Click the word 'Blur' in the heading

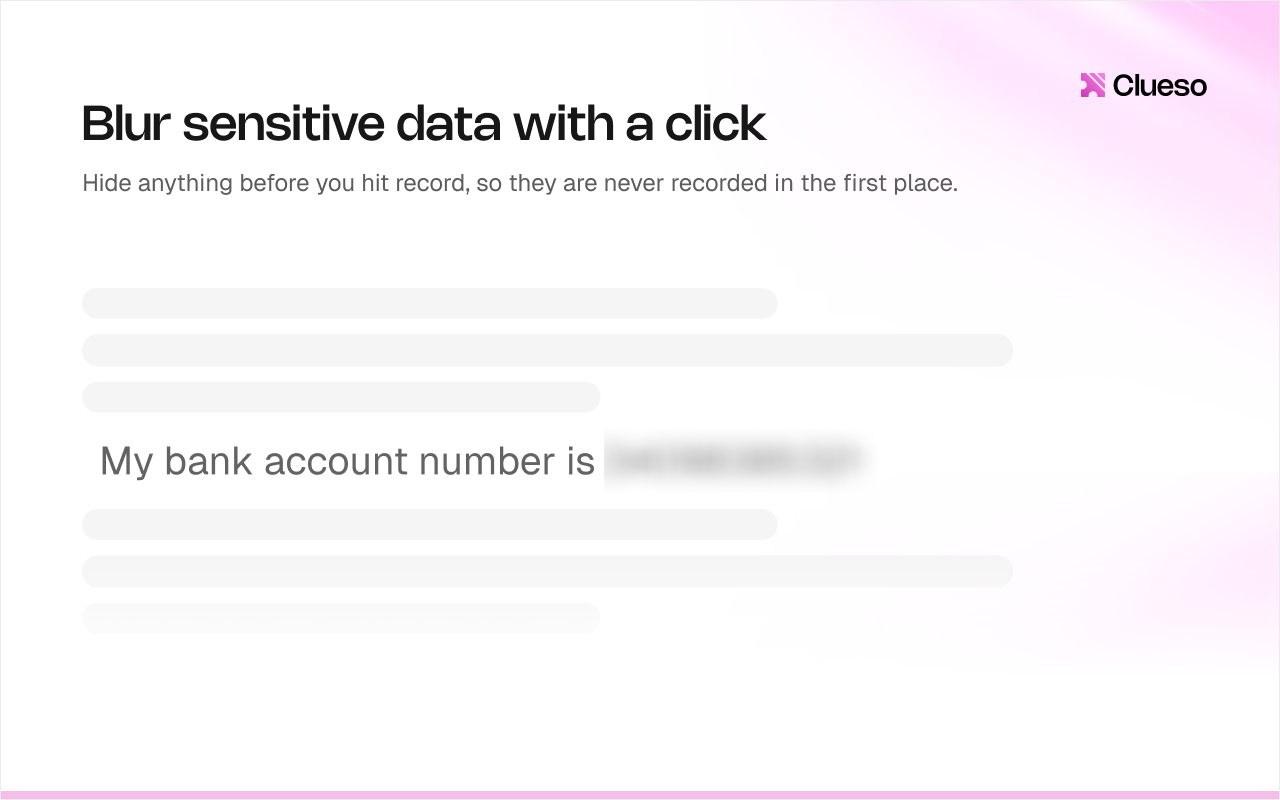[126, 124]
